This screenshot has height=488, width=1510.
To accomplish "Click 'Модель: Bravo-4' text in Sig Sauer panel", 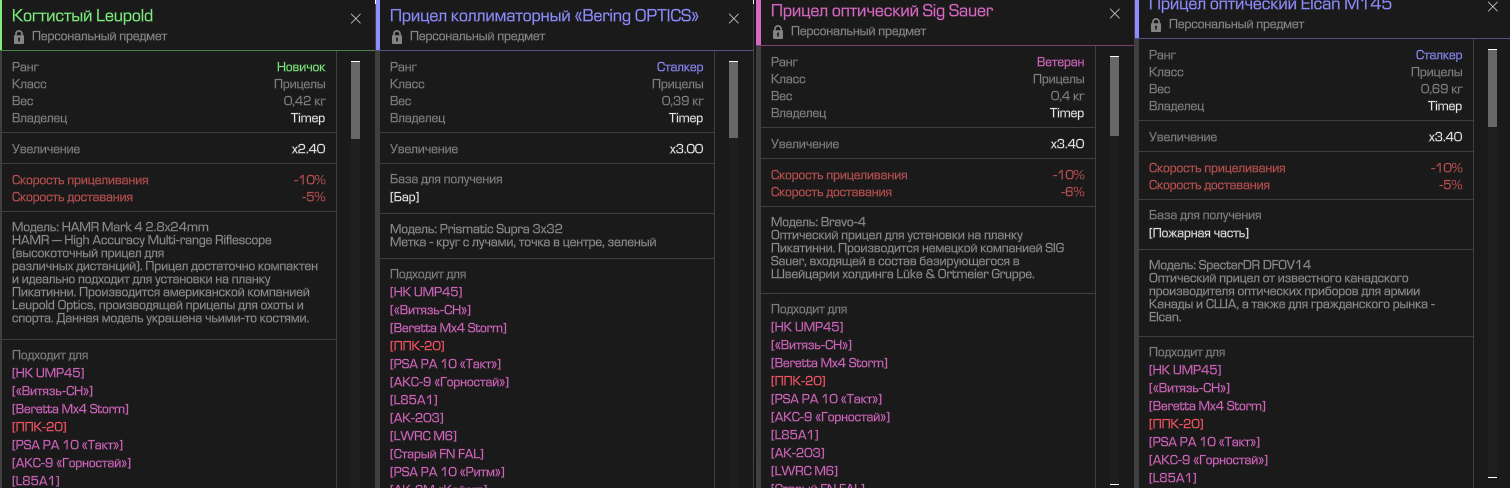I will [819, 222].
